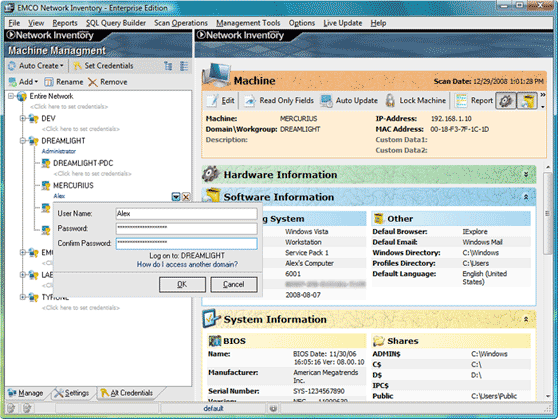558x419 pixels.
Task: Click the Lock Machine button
Action: point(416,101)
